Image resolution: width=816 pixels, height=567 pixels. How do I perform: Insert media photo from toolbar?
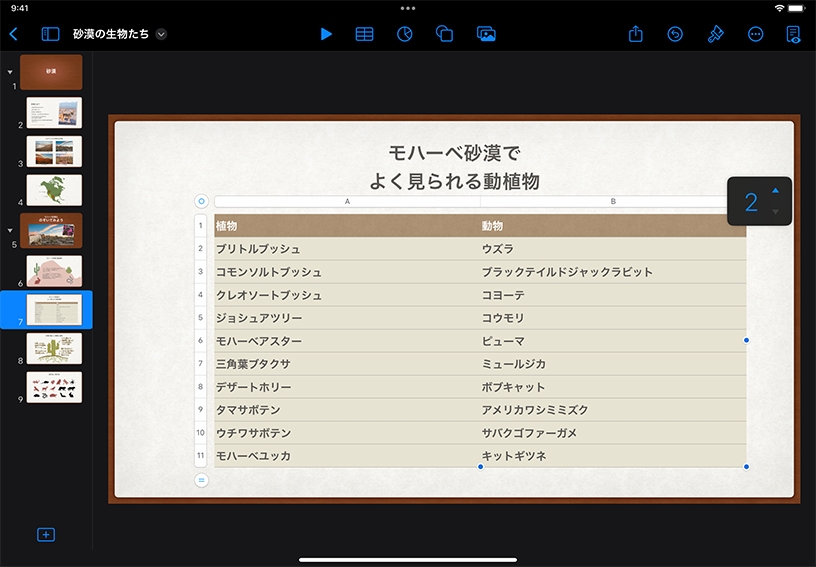click(x=486, y=34)
